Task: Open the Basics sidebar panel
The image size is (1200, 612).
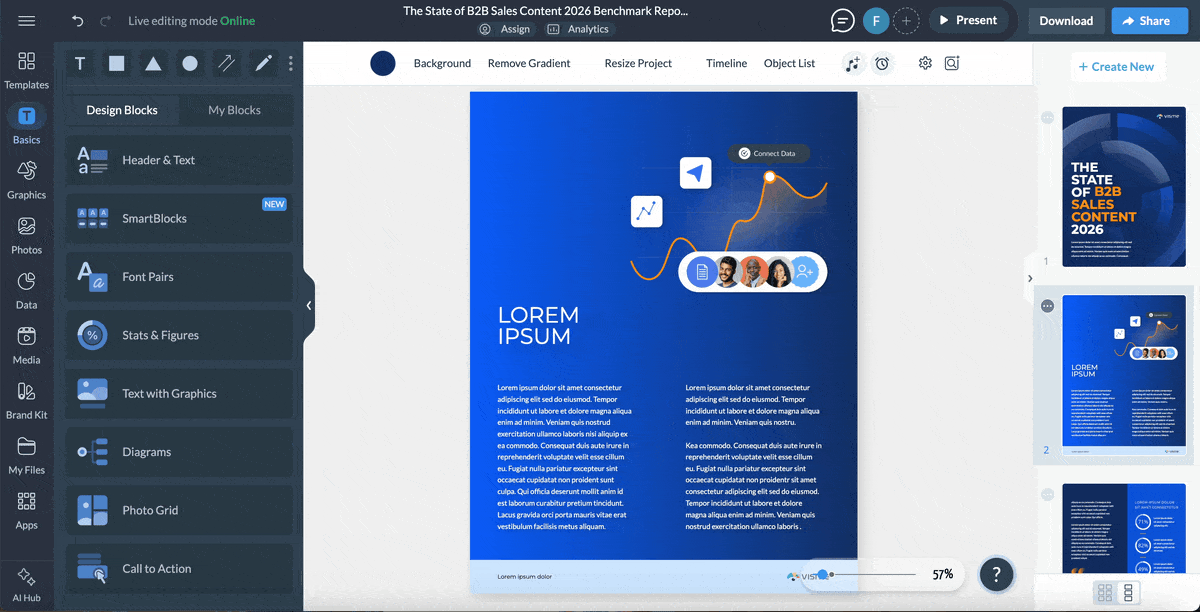Action: pos(27,125)
